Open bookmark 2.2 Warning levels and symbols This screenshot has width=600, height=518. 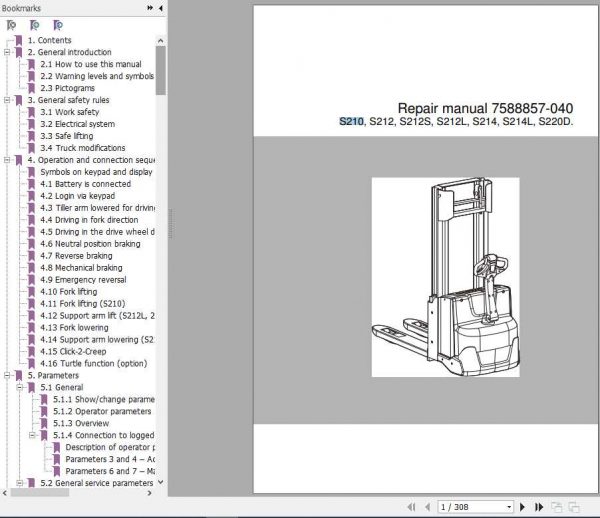pos(97,76)
